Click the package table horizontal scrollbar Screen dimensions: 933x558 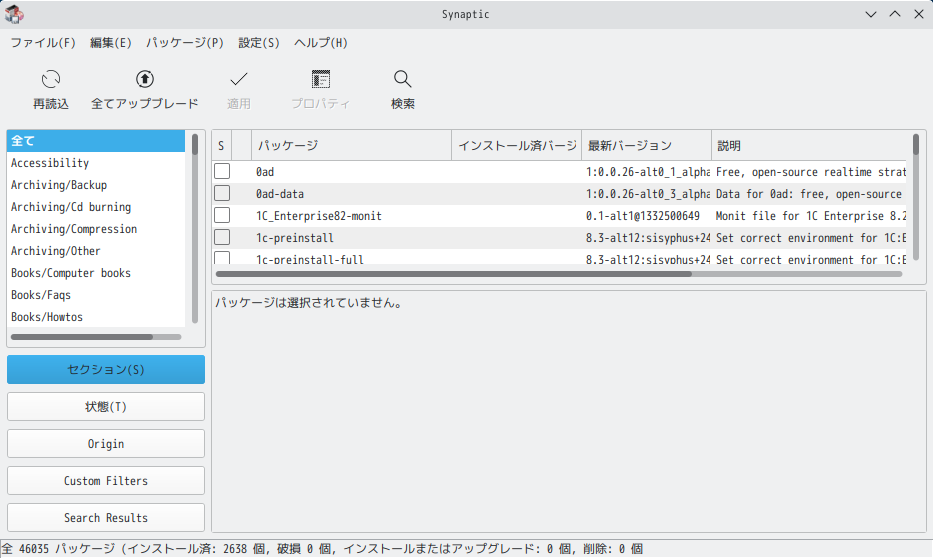click(x=559, y=274)
